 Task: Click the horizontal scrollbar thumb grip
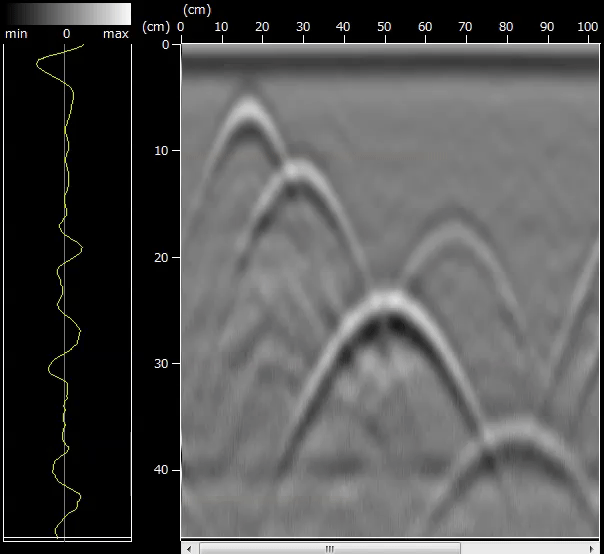(x=330, y=549)
